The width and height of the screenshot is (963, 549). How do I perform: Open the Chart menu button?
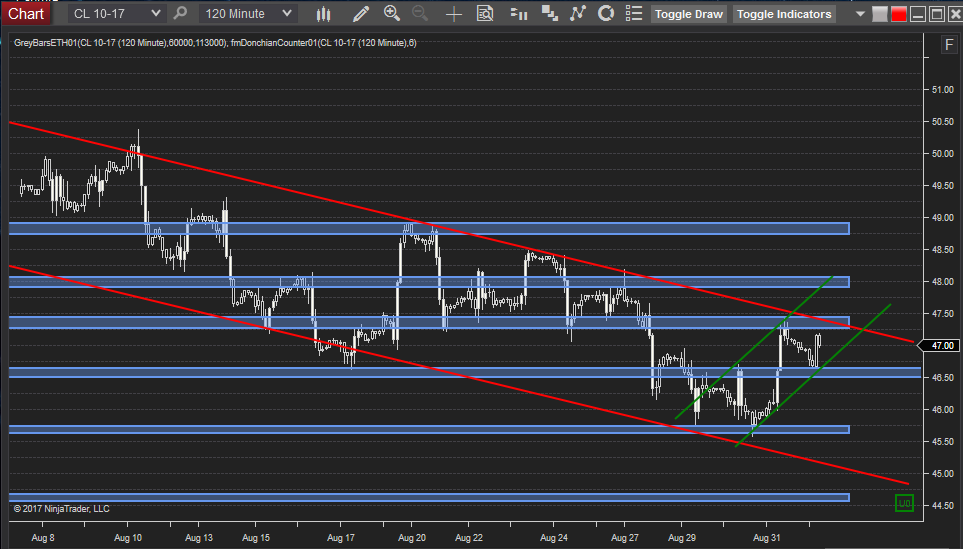click(x=26, y=14)
